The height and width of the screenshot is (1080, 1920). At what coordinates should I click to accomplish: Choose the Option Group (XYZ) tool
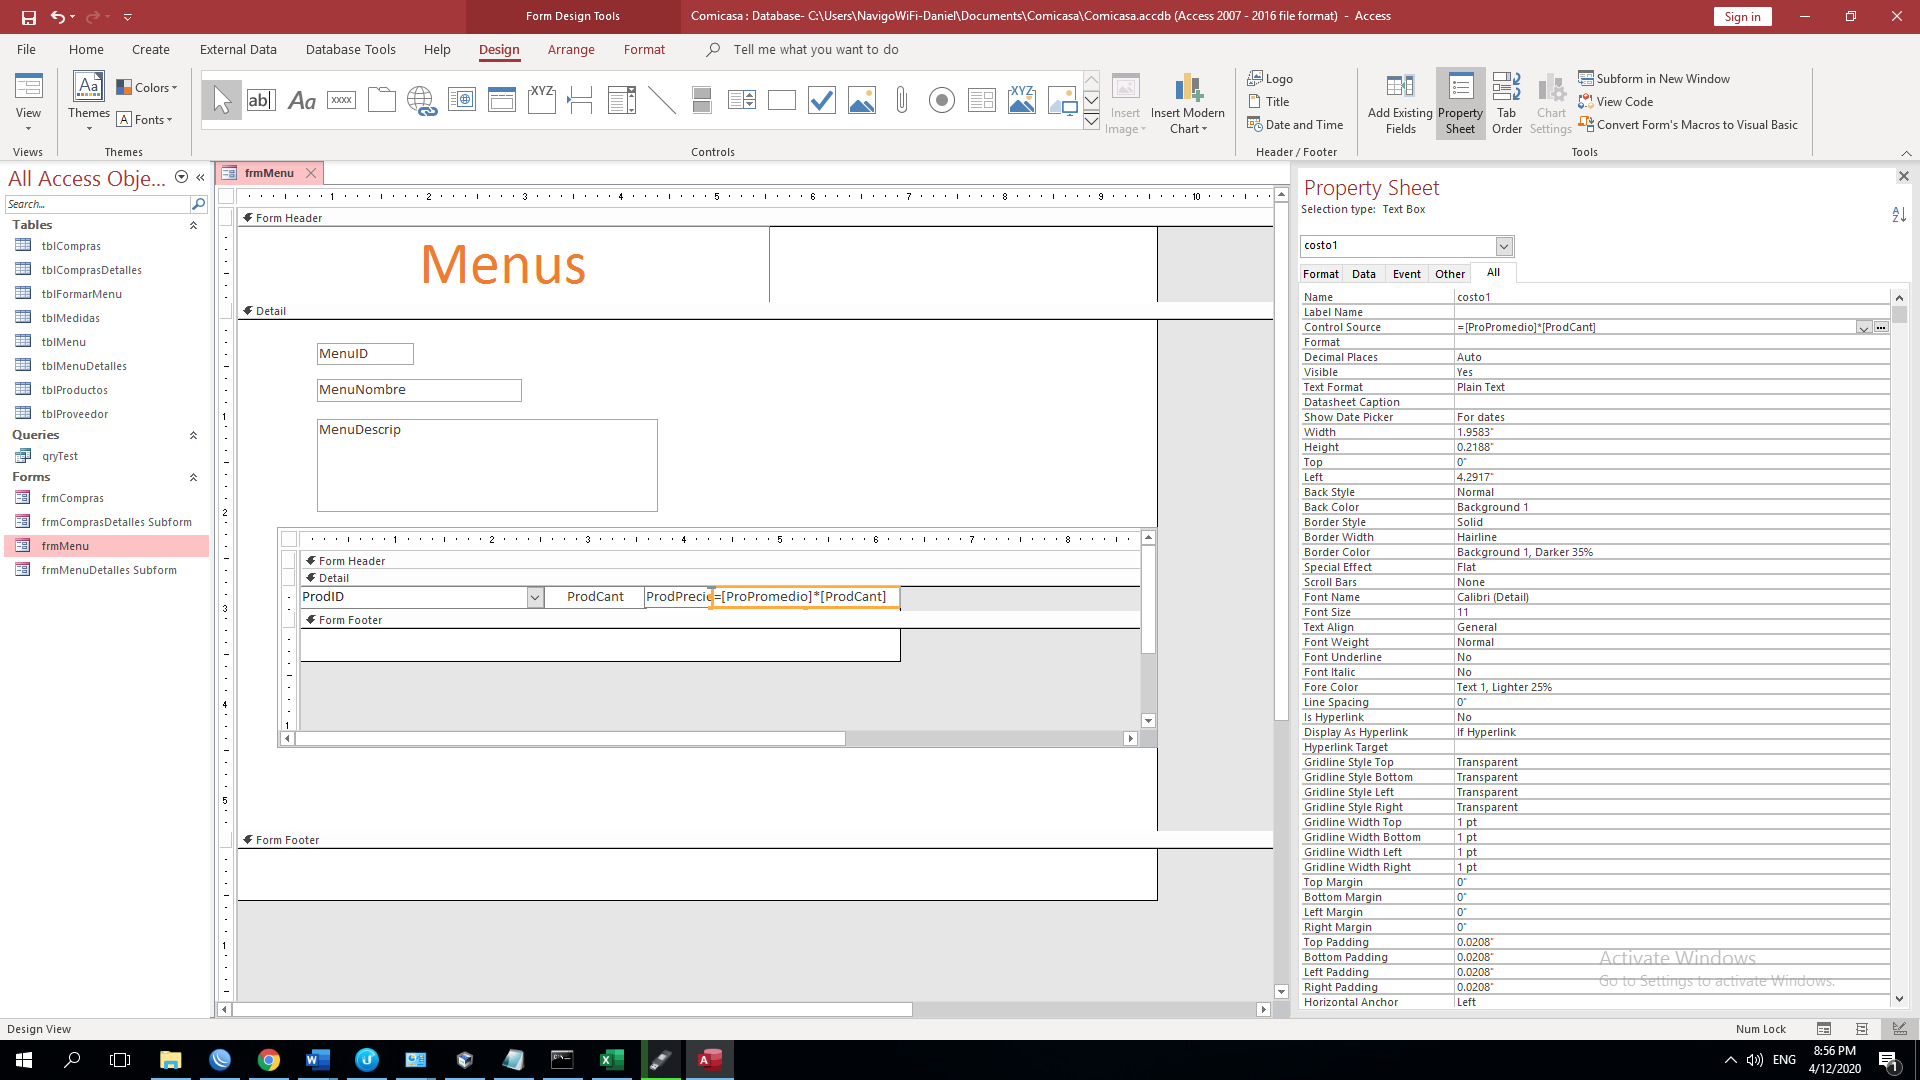pos(541,100)
